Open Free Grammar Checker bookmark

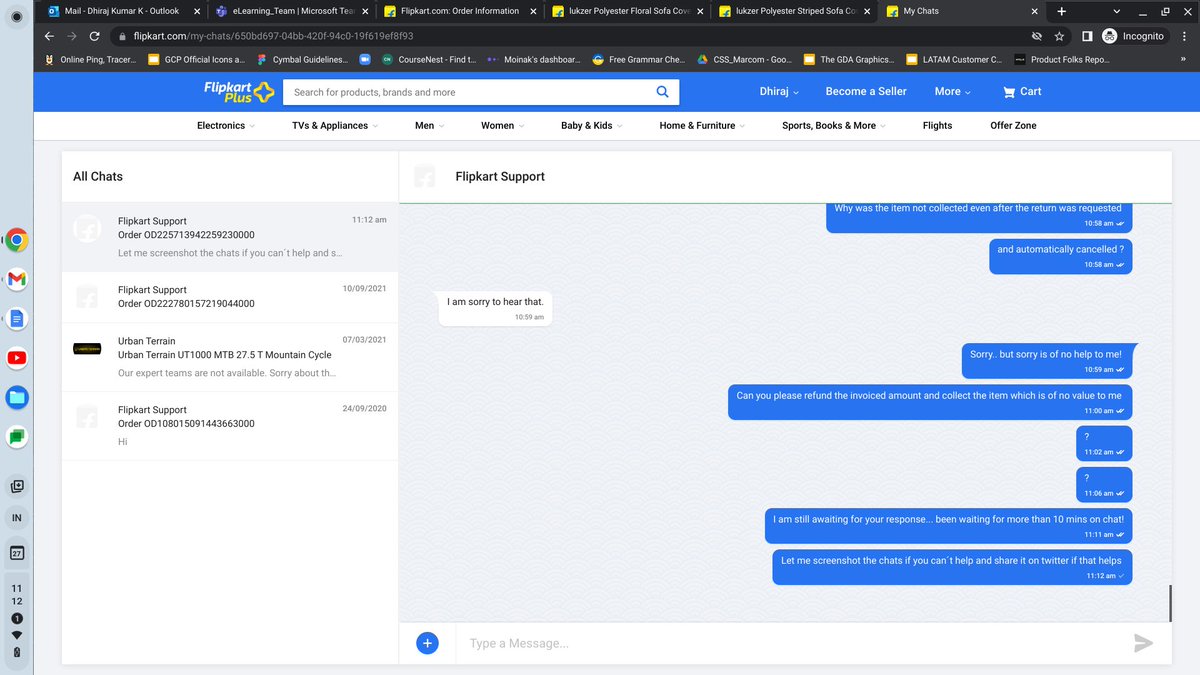(x=638, y=60)
